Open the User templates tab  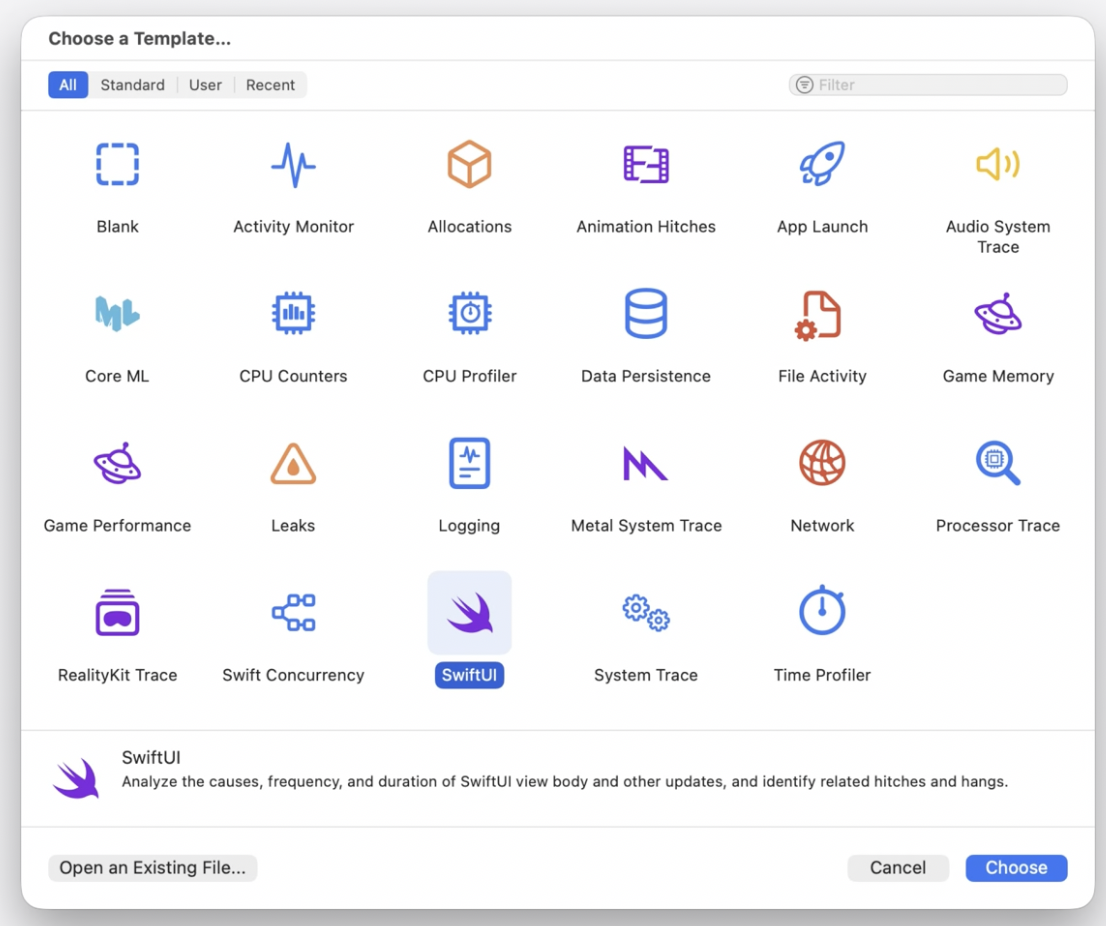click(205, 85)
